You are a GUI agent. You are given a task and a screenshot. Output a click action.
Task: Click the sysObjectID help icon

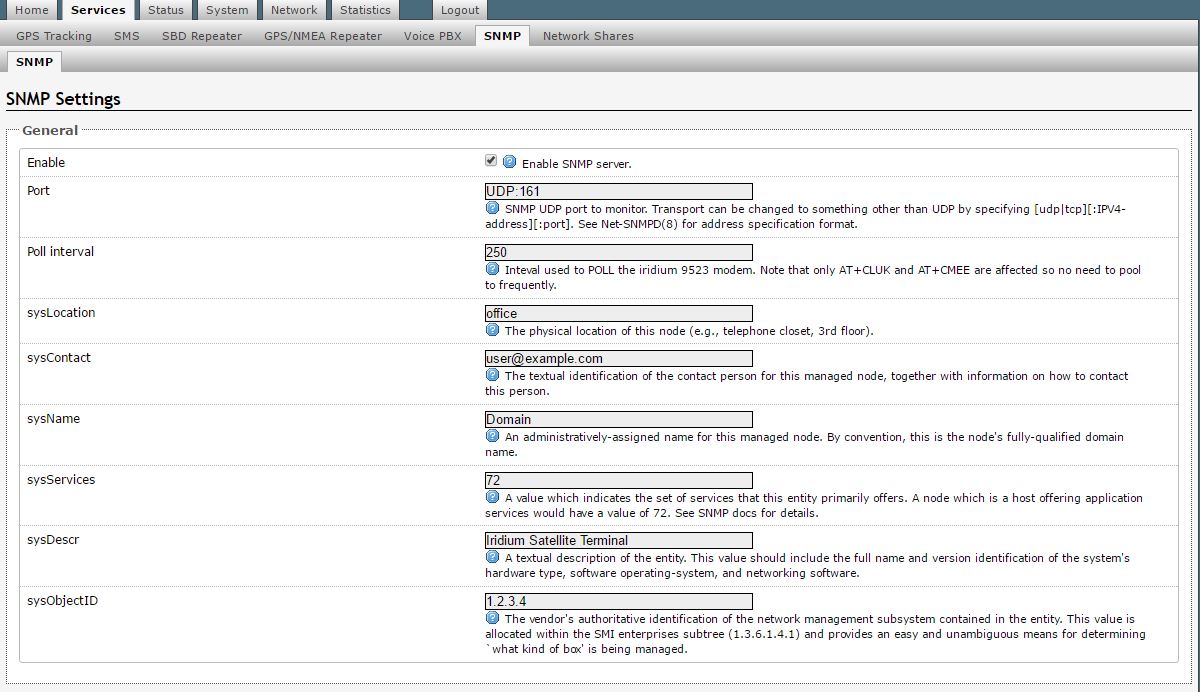click(x=492, y=618)
